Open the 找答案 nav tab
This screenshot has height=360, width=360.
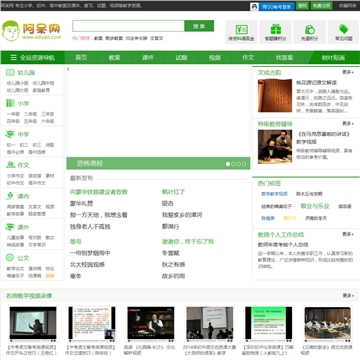[284, 57]
